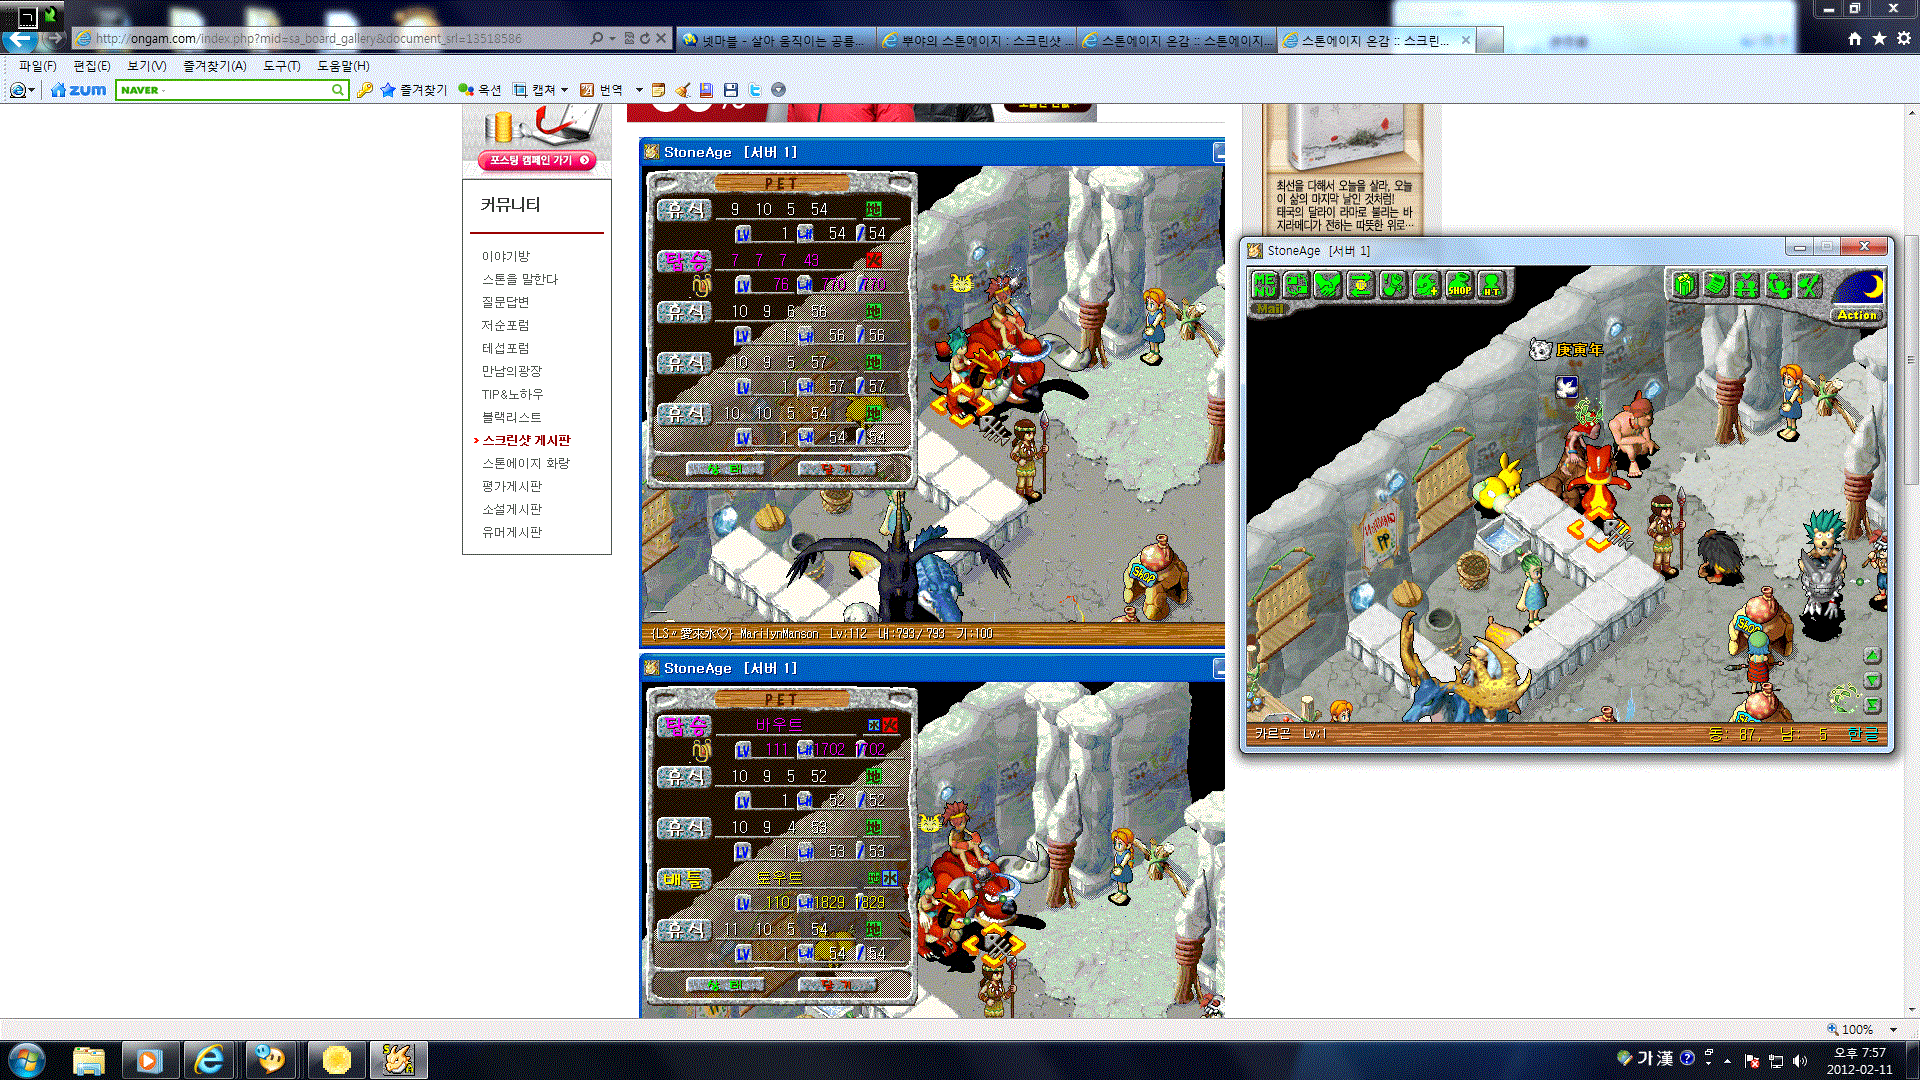The height and width of the screenshot is (1080, 1920).
Task: Close the active 스톤에이지 온감 tab
Action: pos(1466,40)
